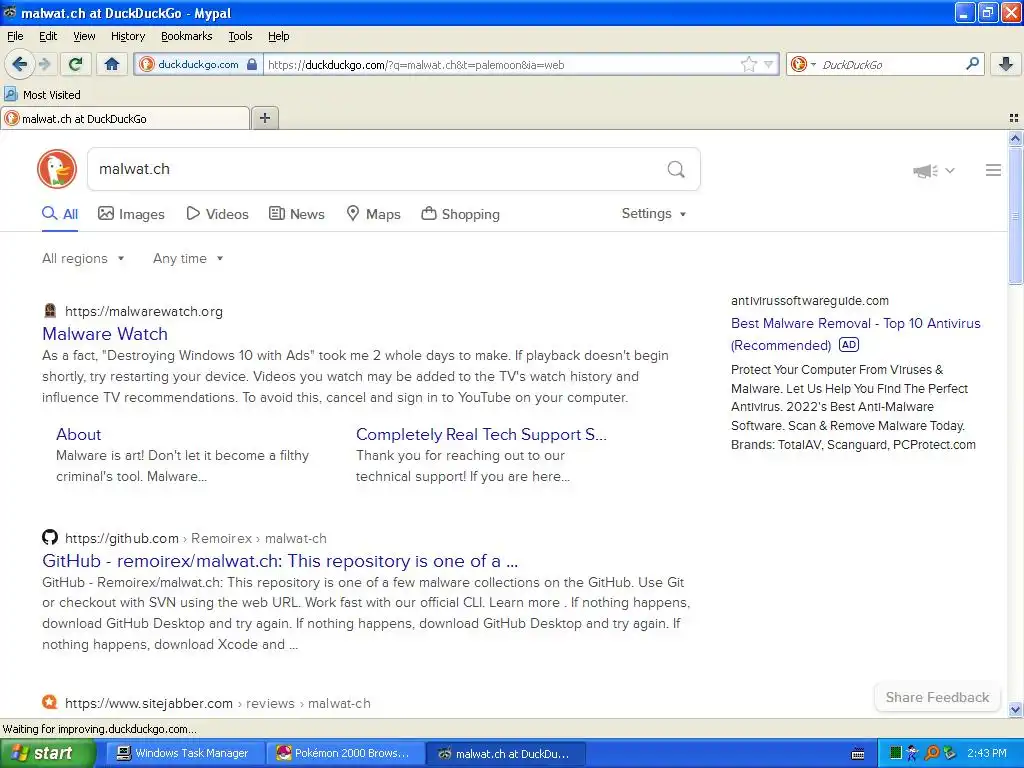Open the File menu

click(x=15, y=36)
